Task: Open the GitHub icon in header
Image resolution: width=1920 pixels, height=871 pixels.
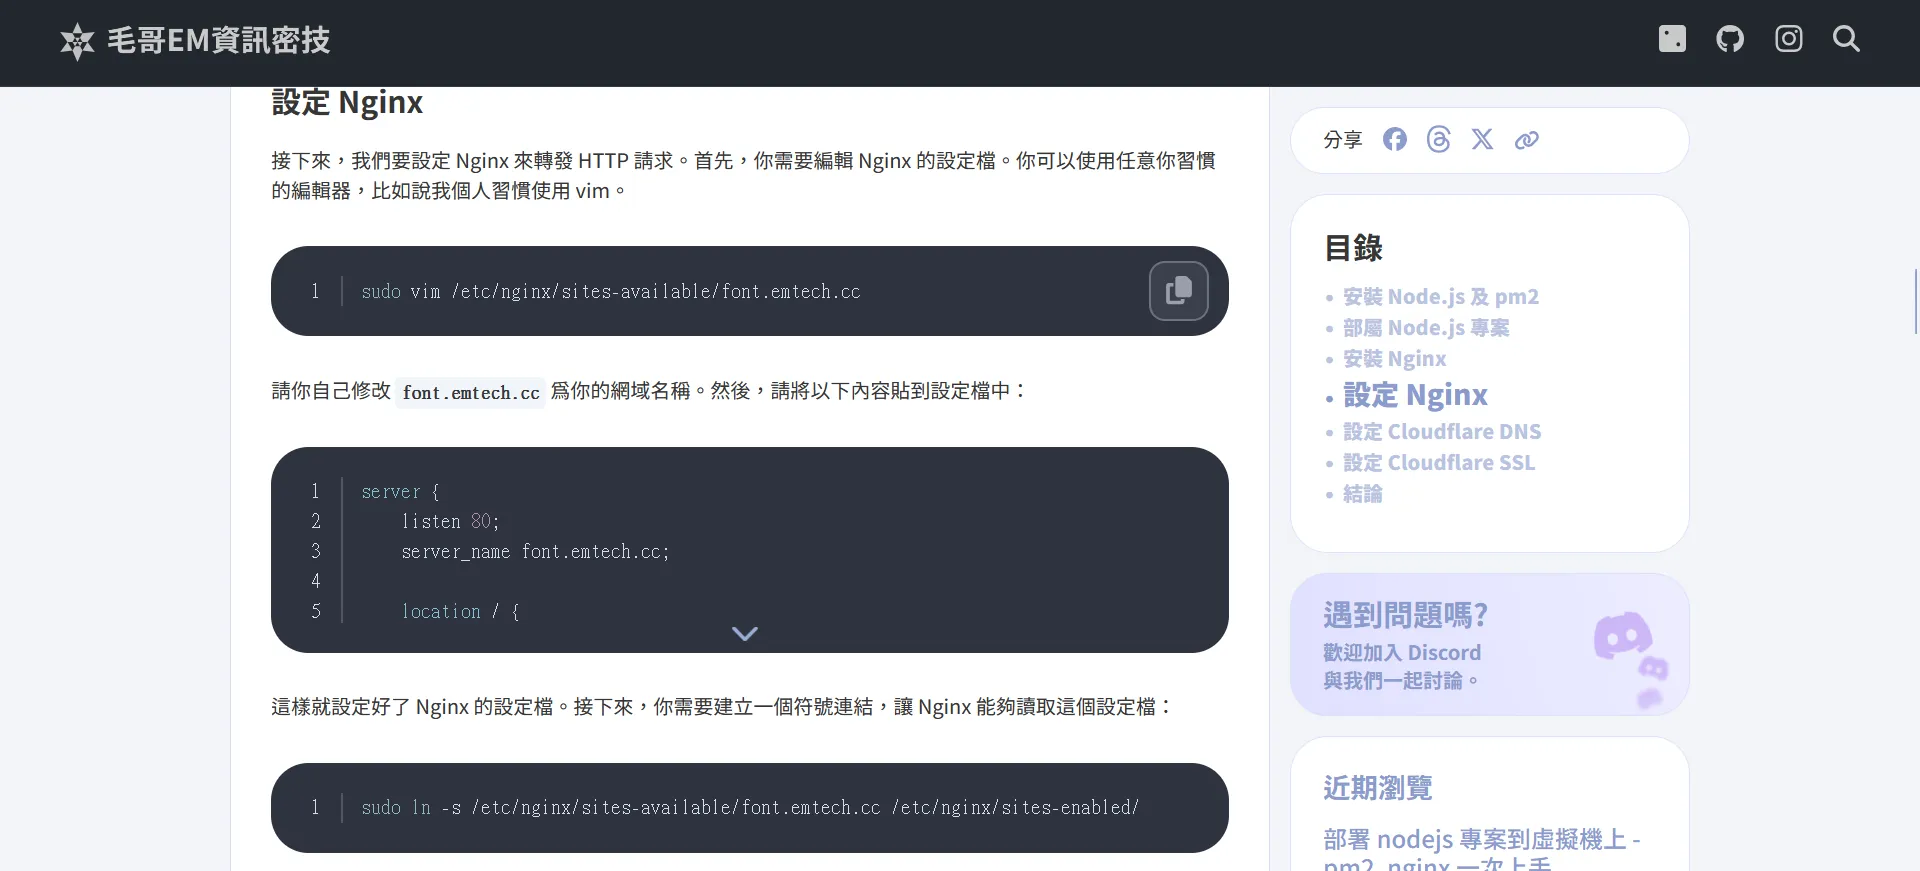Action: tap(1730, 39)
